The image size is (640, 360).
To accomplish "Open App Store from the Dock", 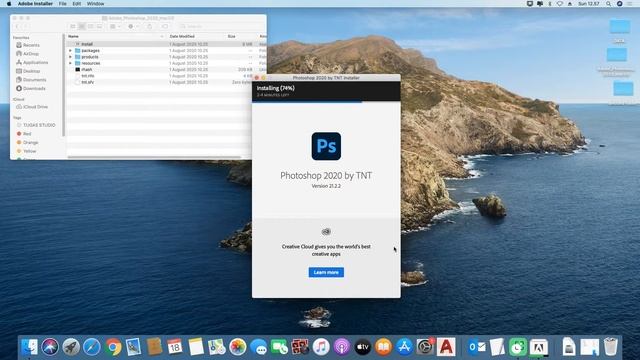I will (404, 347).
